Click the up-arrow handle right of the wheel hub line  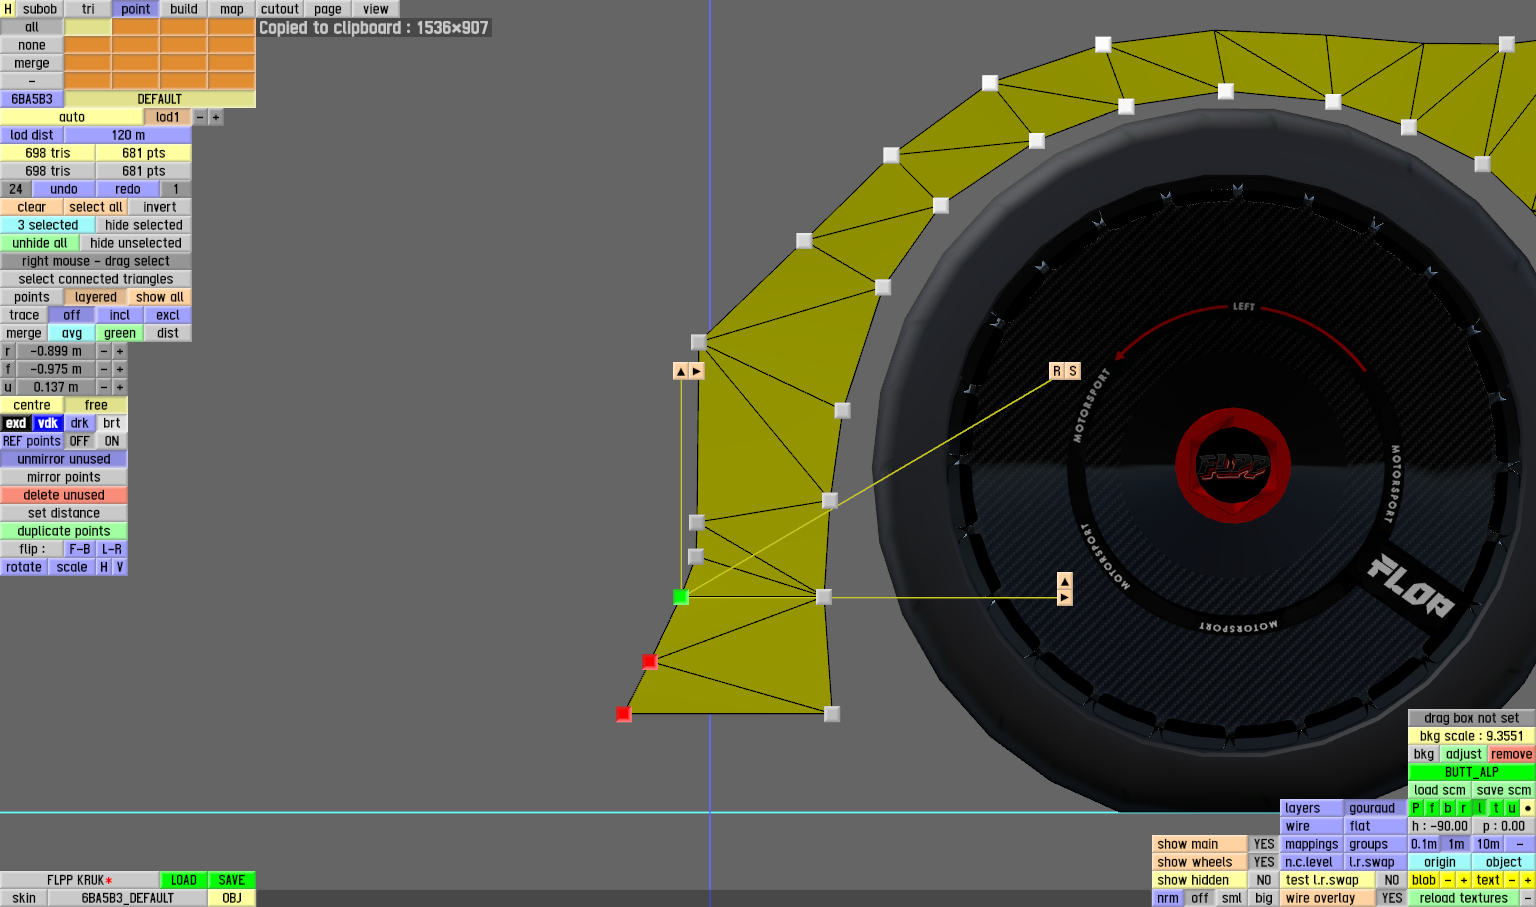click(1065, 581)
